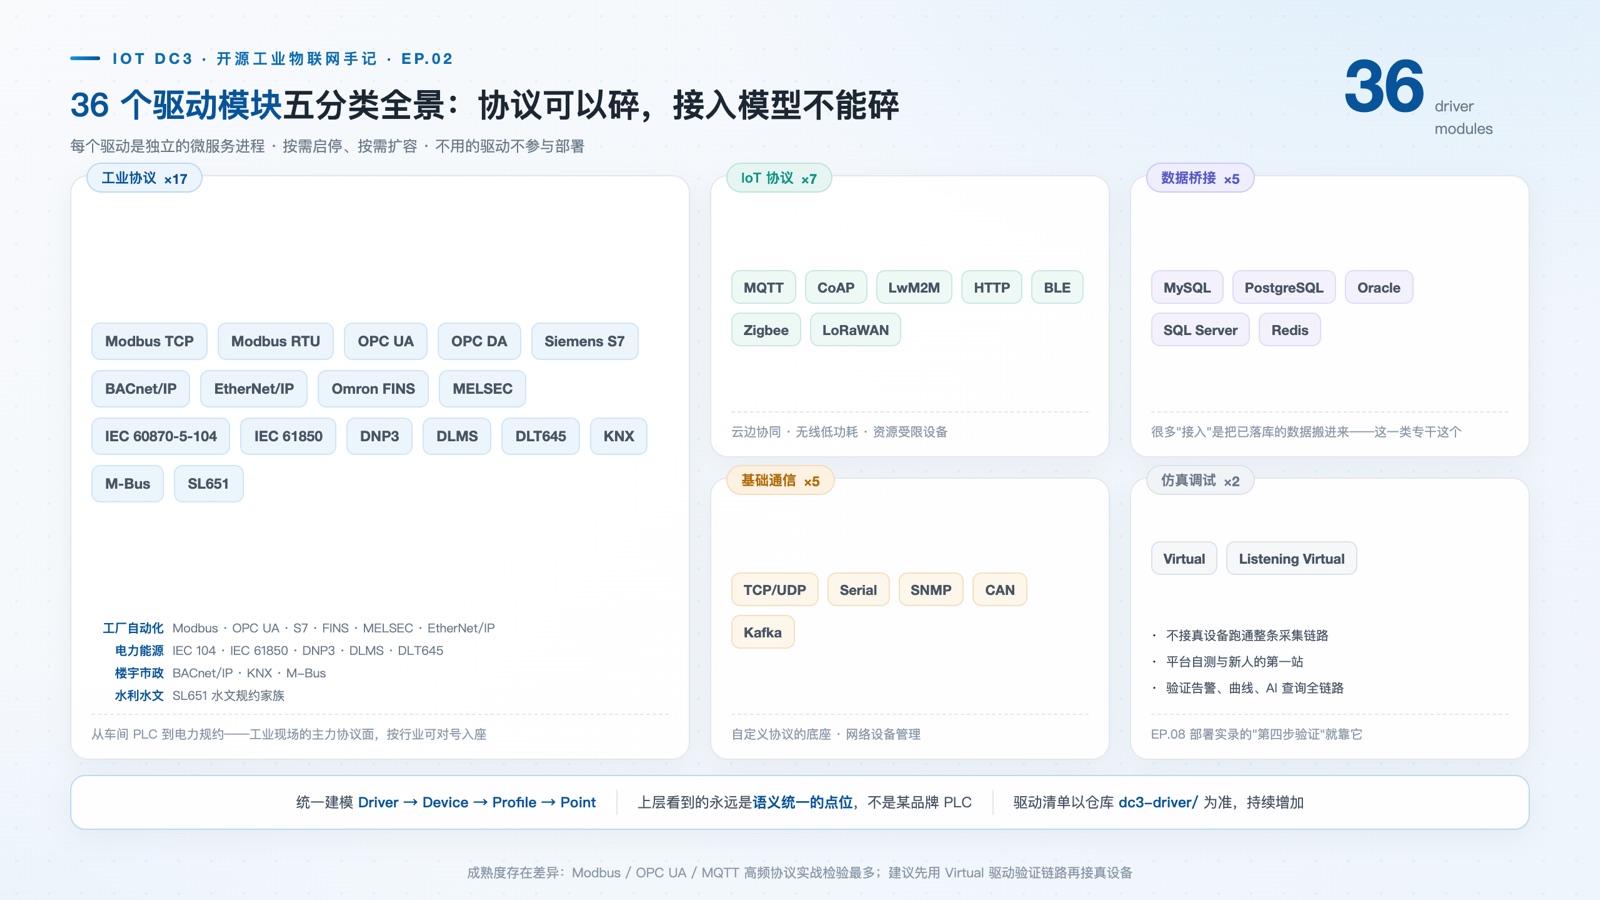Viewport: 1600px width, 900px height.
Task: Click the Siemens S7 chip
Action: tap(584, 341)
